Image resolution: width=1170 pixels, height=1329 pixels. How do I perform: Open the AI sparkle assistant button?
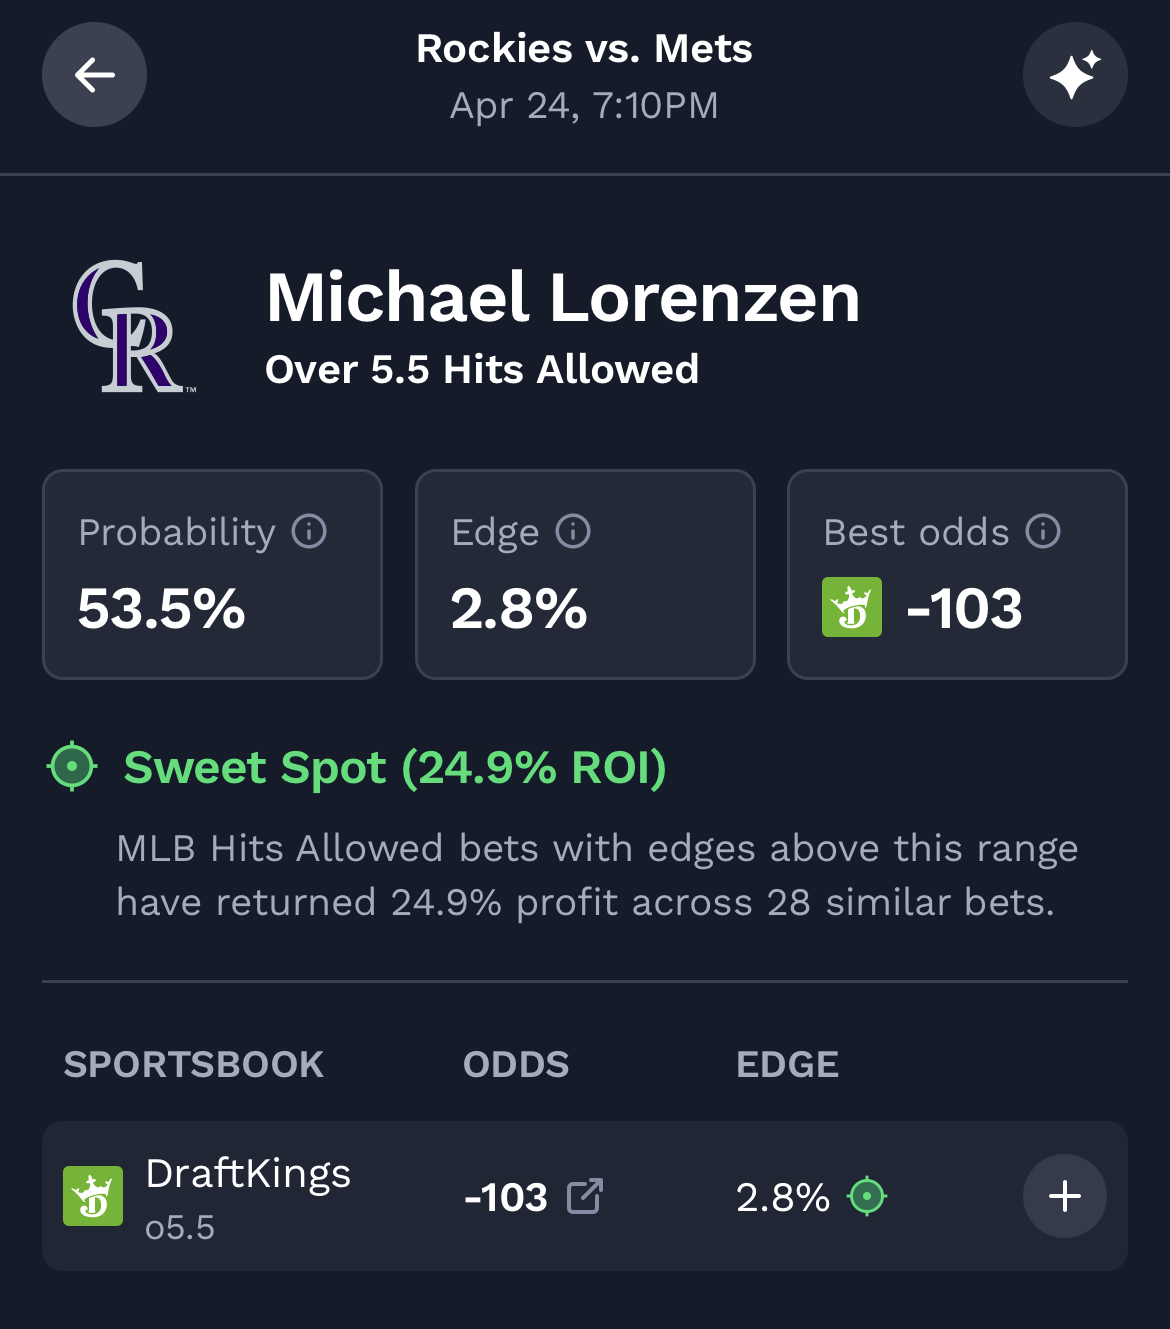(x=1075, y=75)
